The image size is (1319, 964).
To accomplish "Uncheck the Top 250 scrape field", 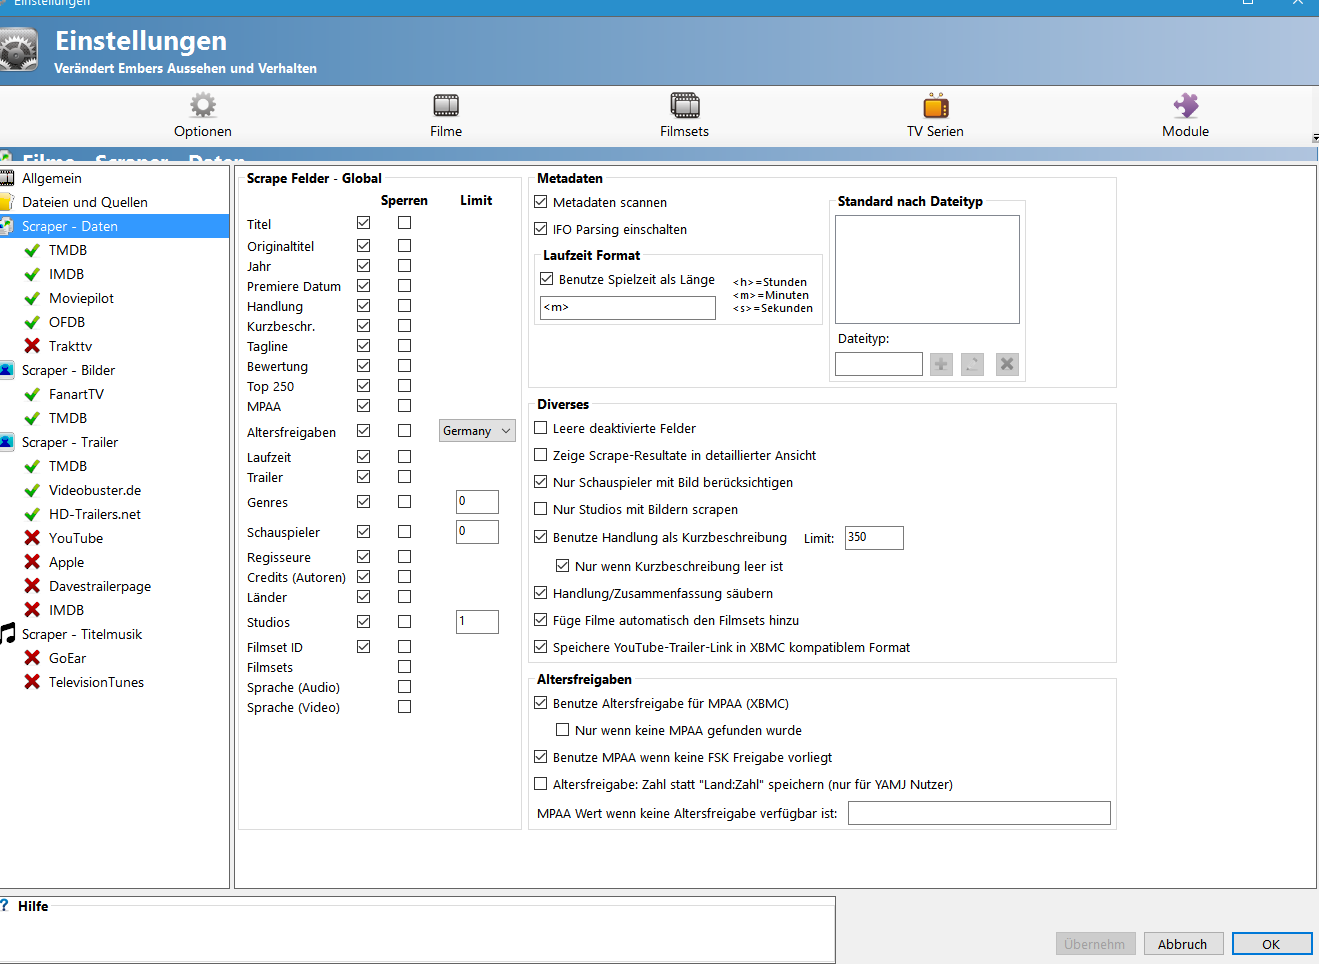I will (364, 385).
